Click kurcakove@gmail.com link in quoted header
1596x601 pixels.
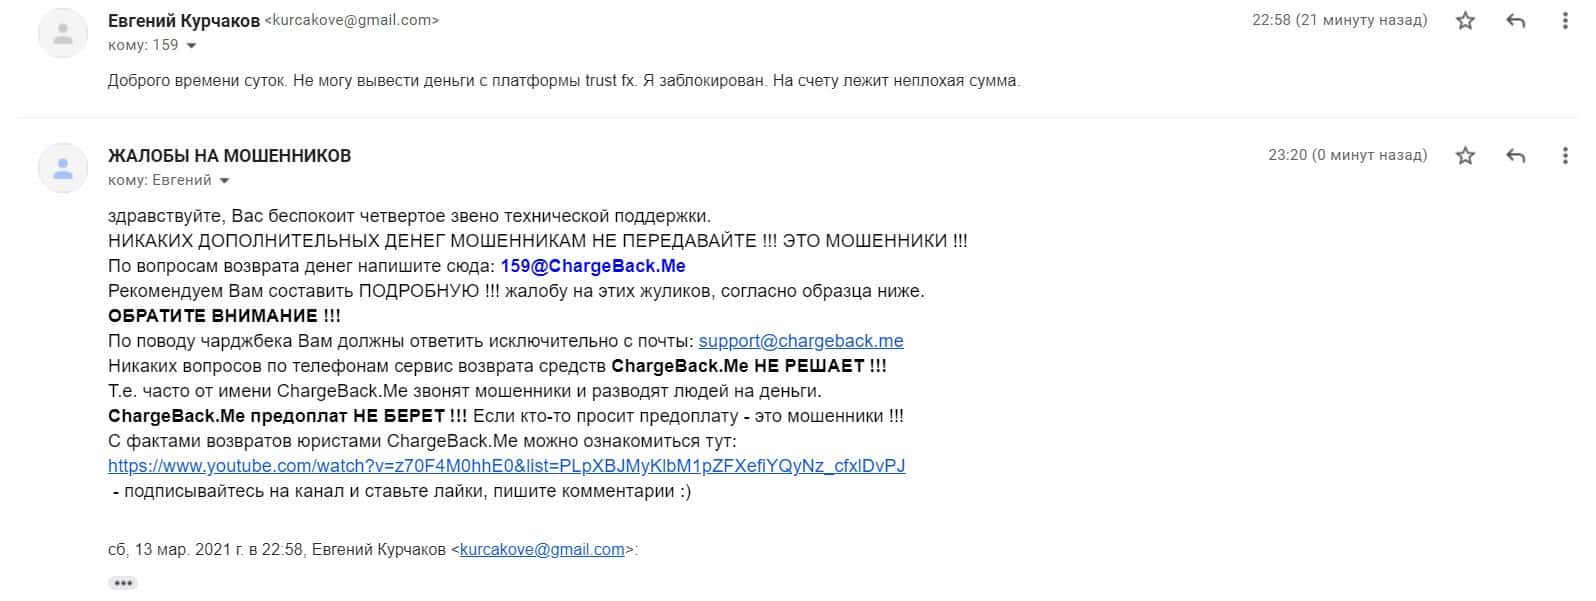542,550
